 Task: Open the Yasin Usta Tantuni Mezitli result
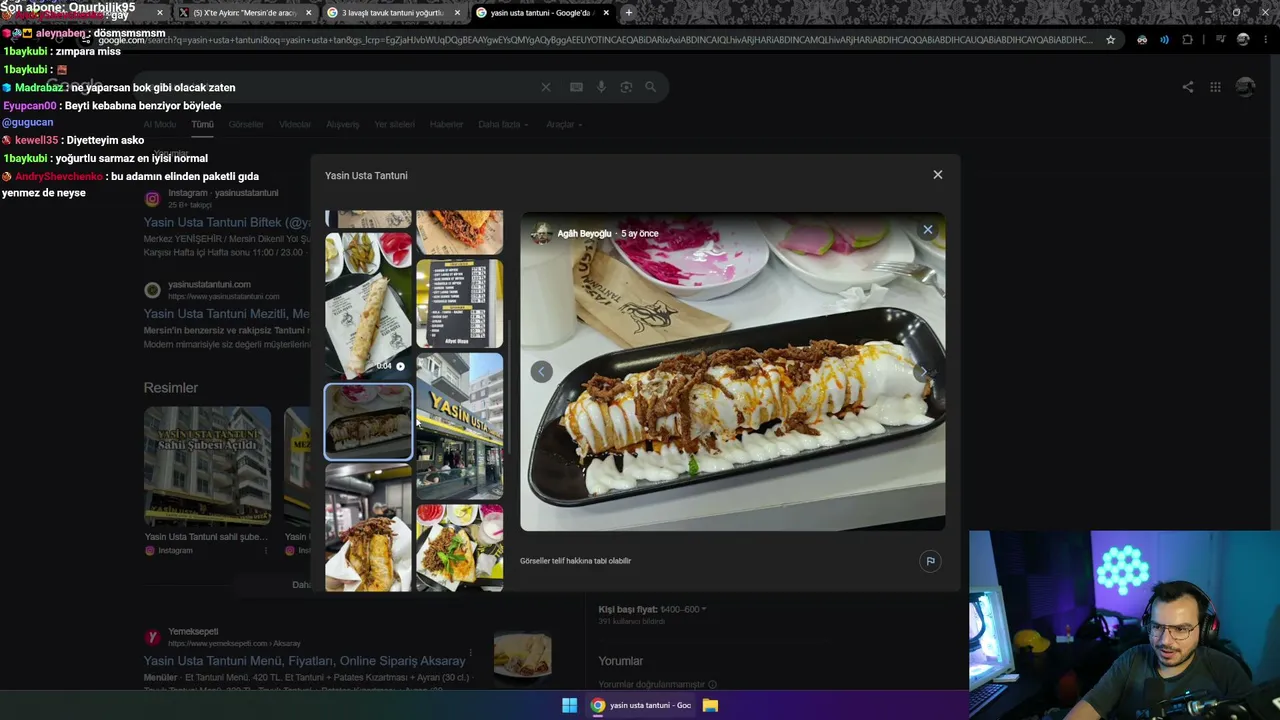pyautogui.click(x=226, y=314)
